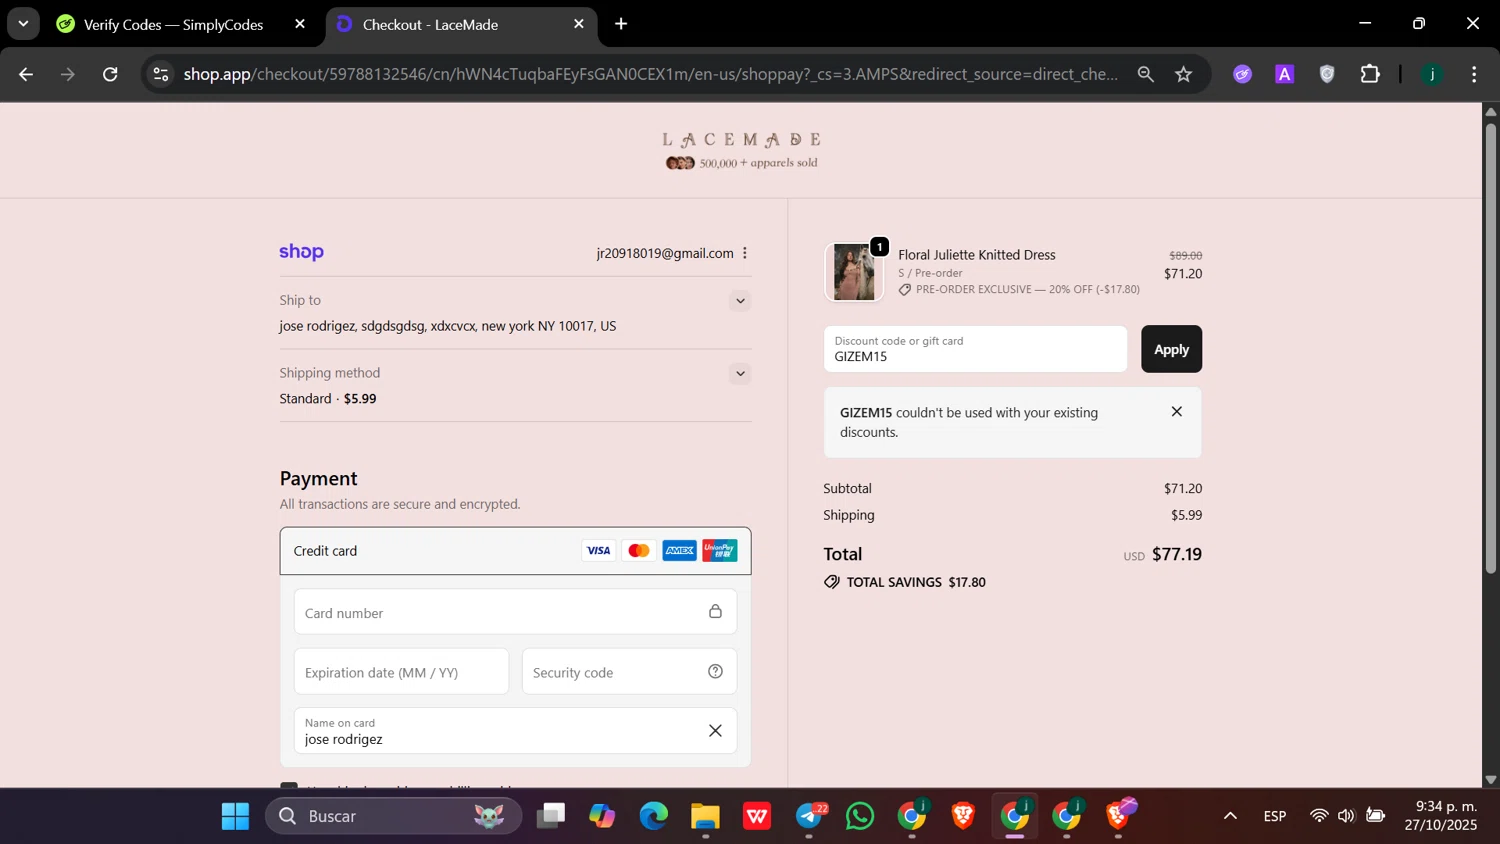Viewport: 1500px width, 844px height.
Task: Click the Shop logo in checkout
Action: [x=301, y=252]
